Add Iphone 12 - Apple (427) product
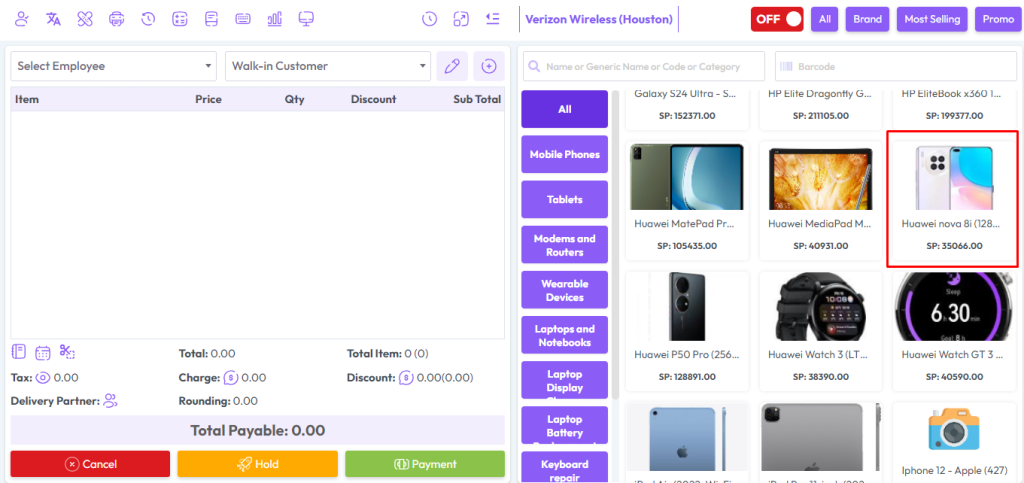The width and height of the screenshot is (1024, 483). pos(955,443)
